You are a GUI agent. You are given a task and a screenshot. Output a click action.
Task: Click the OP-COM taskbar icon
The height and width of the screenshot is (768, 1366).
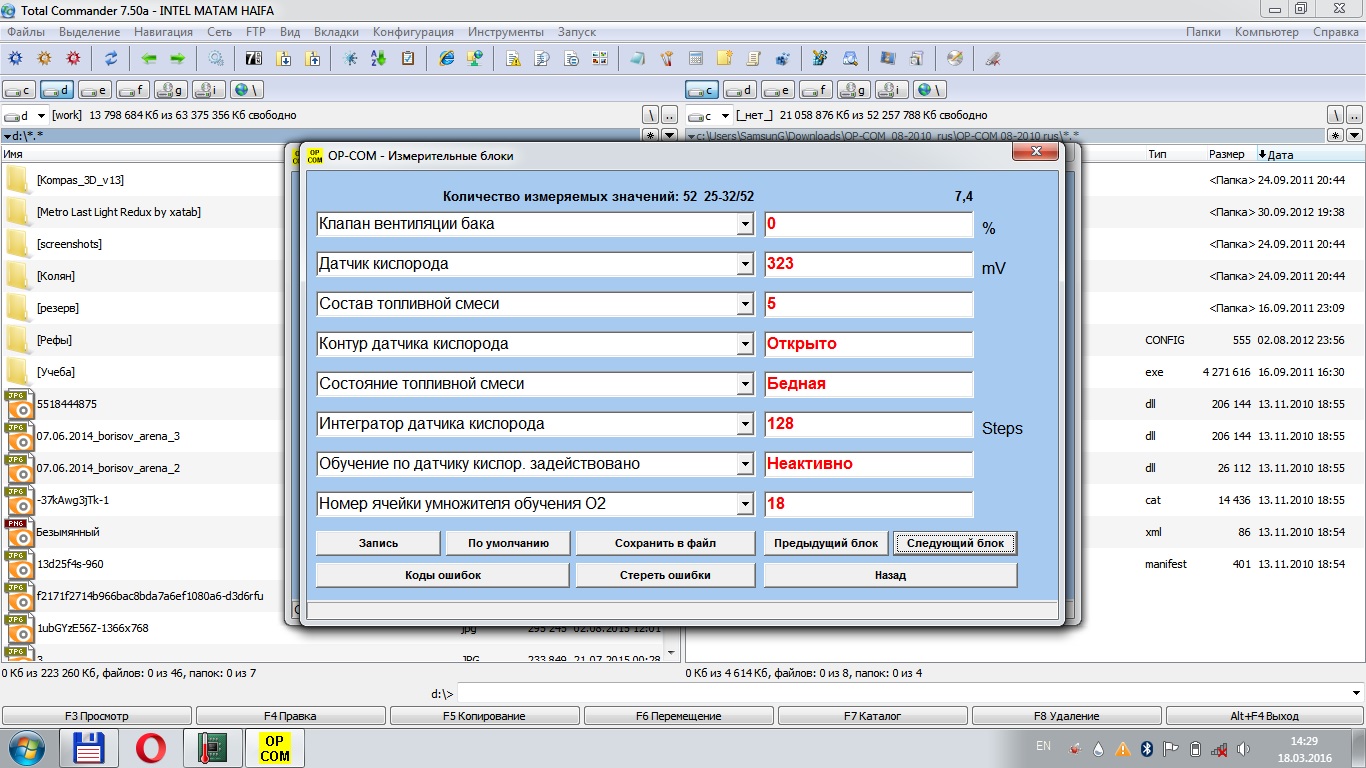[x=274, y=748]
